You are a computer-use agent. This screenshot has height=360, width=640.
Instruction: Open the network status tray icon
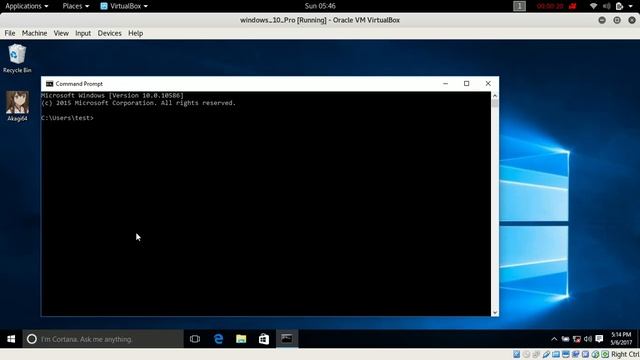577,339
